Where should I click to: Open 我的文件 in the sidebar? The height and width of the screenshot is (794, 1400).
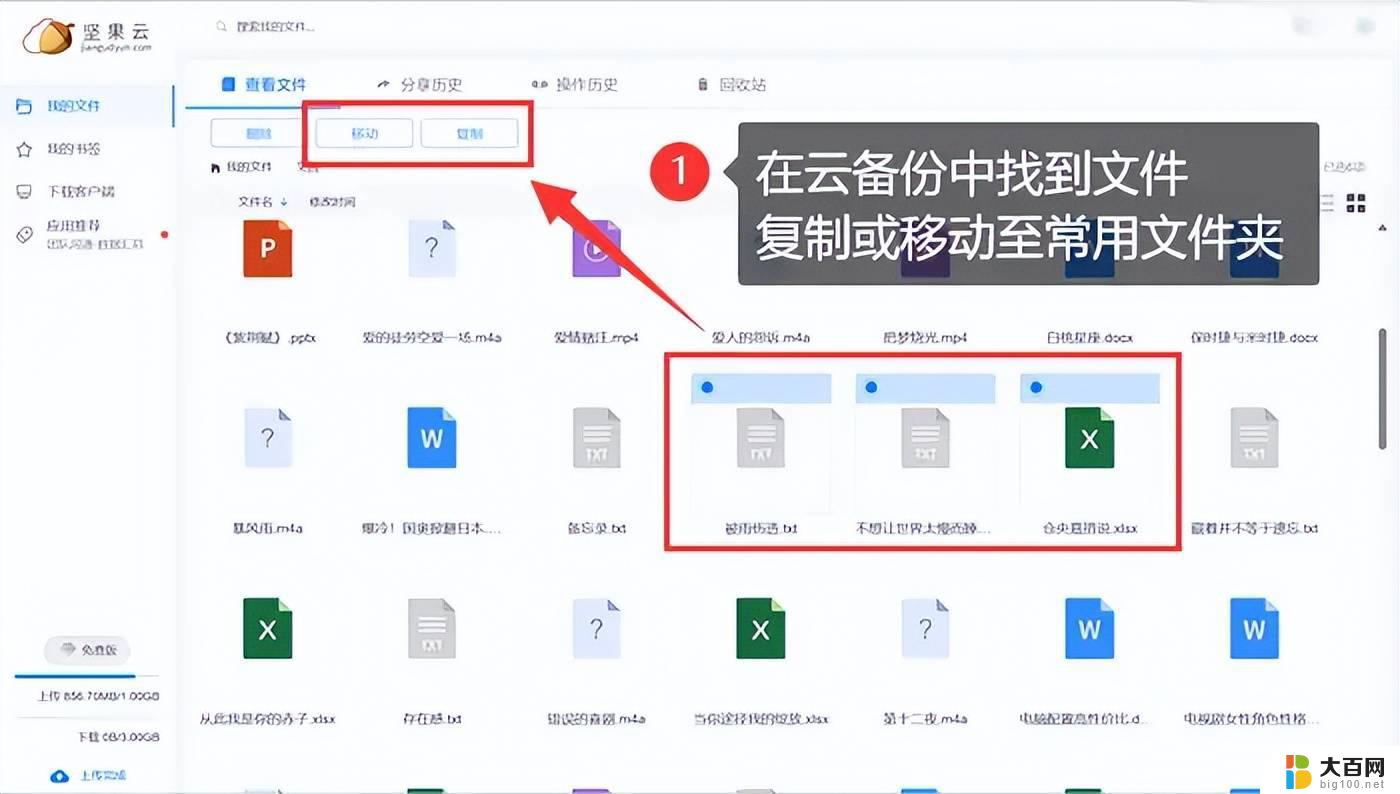coord(73,105)
